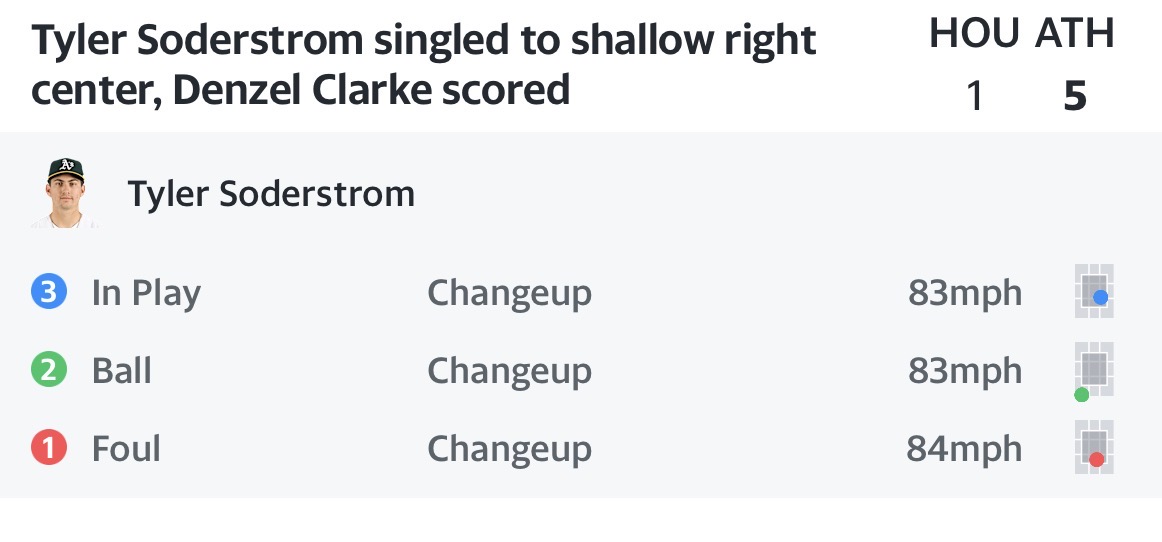Click pitch number 2 green badge
This screenshot has height=542, width=1162.
[x=49, y=370]
